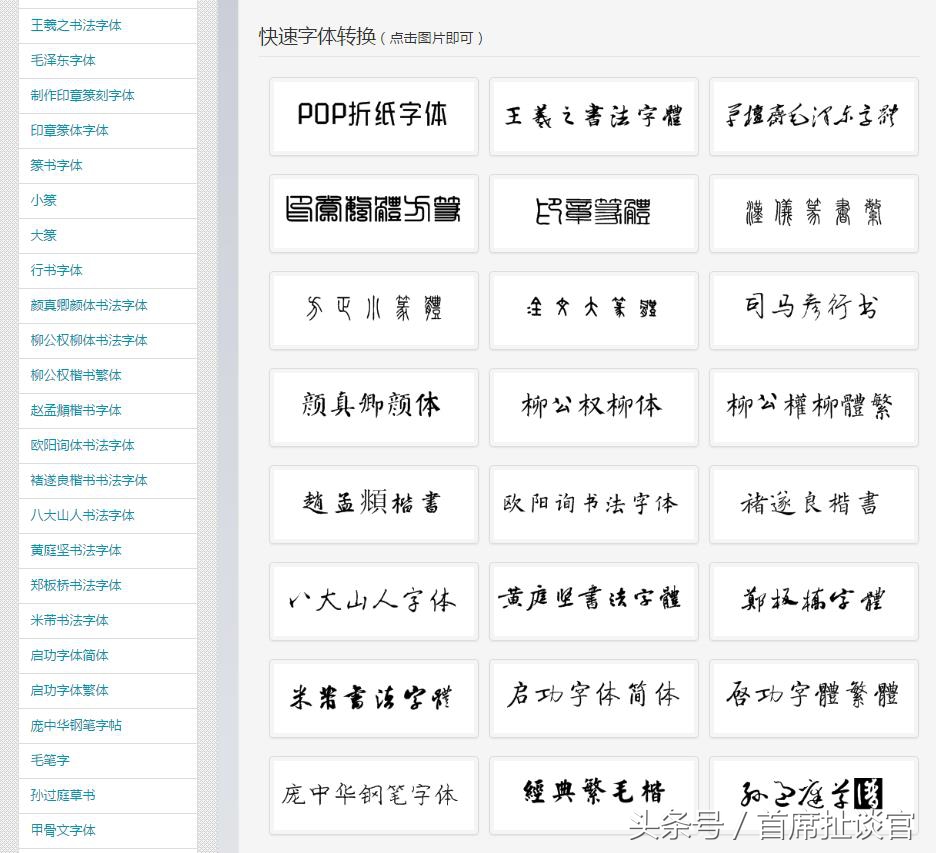This screenshot has width=936, height=853.
Task: Click the 庞中华钢笔字体 sample image
Action: [373, 795]
